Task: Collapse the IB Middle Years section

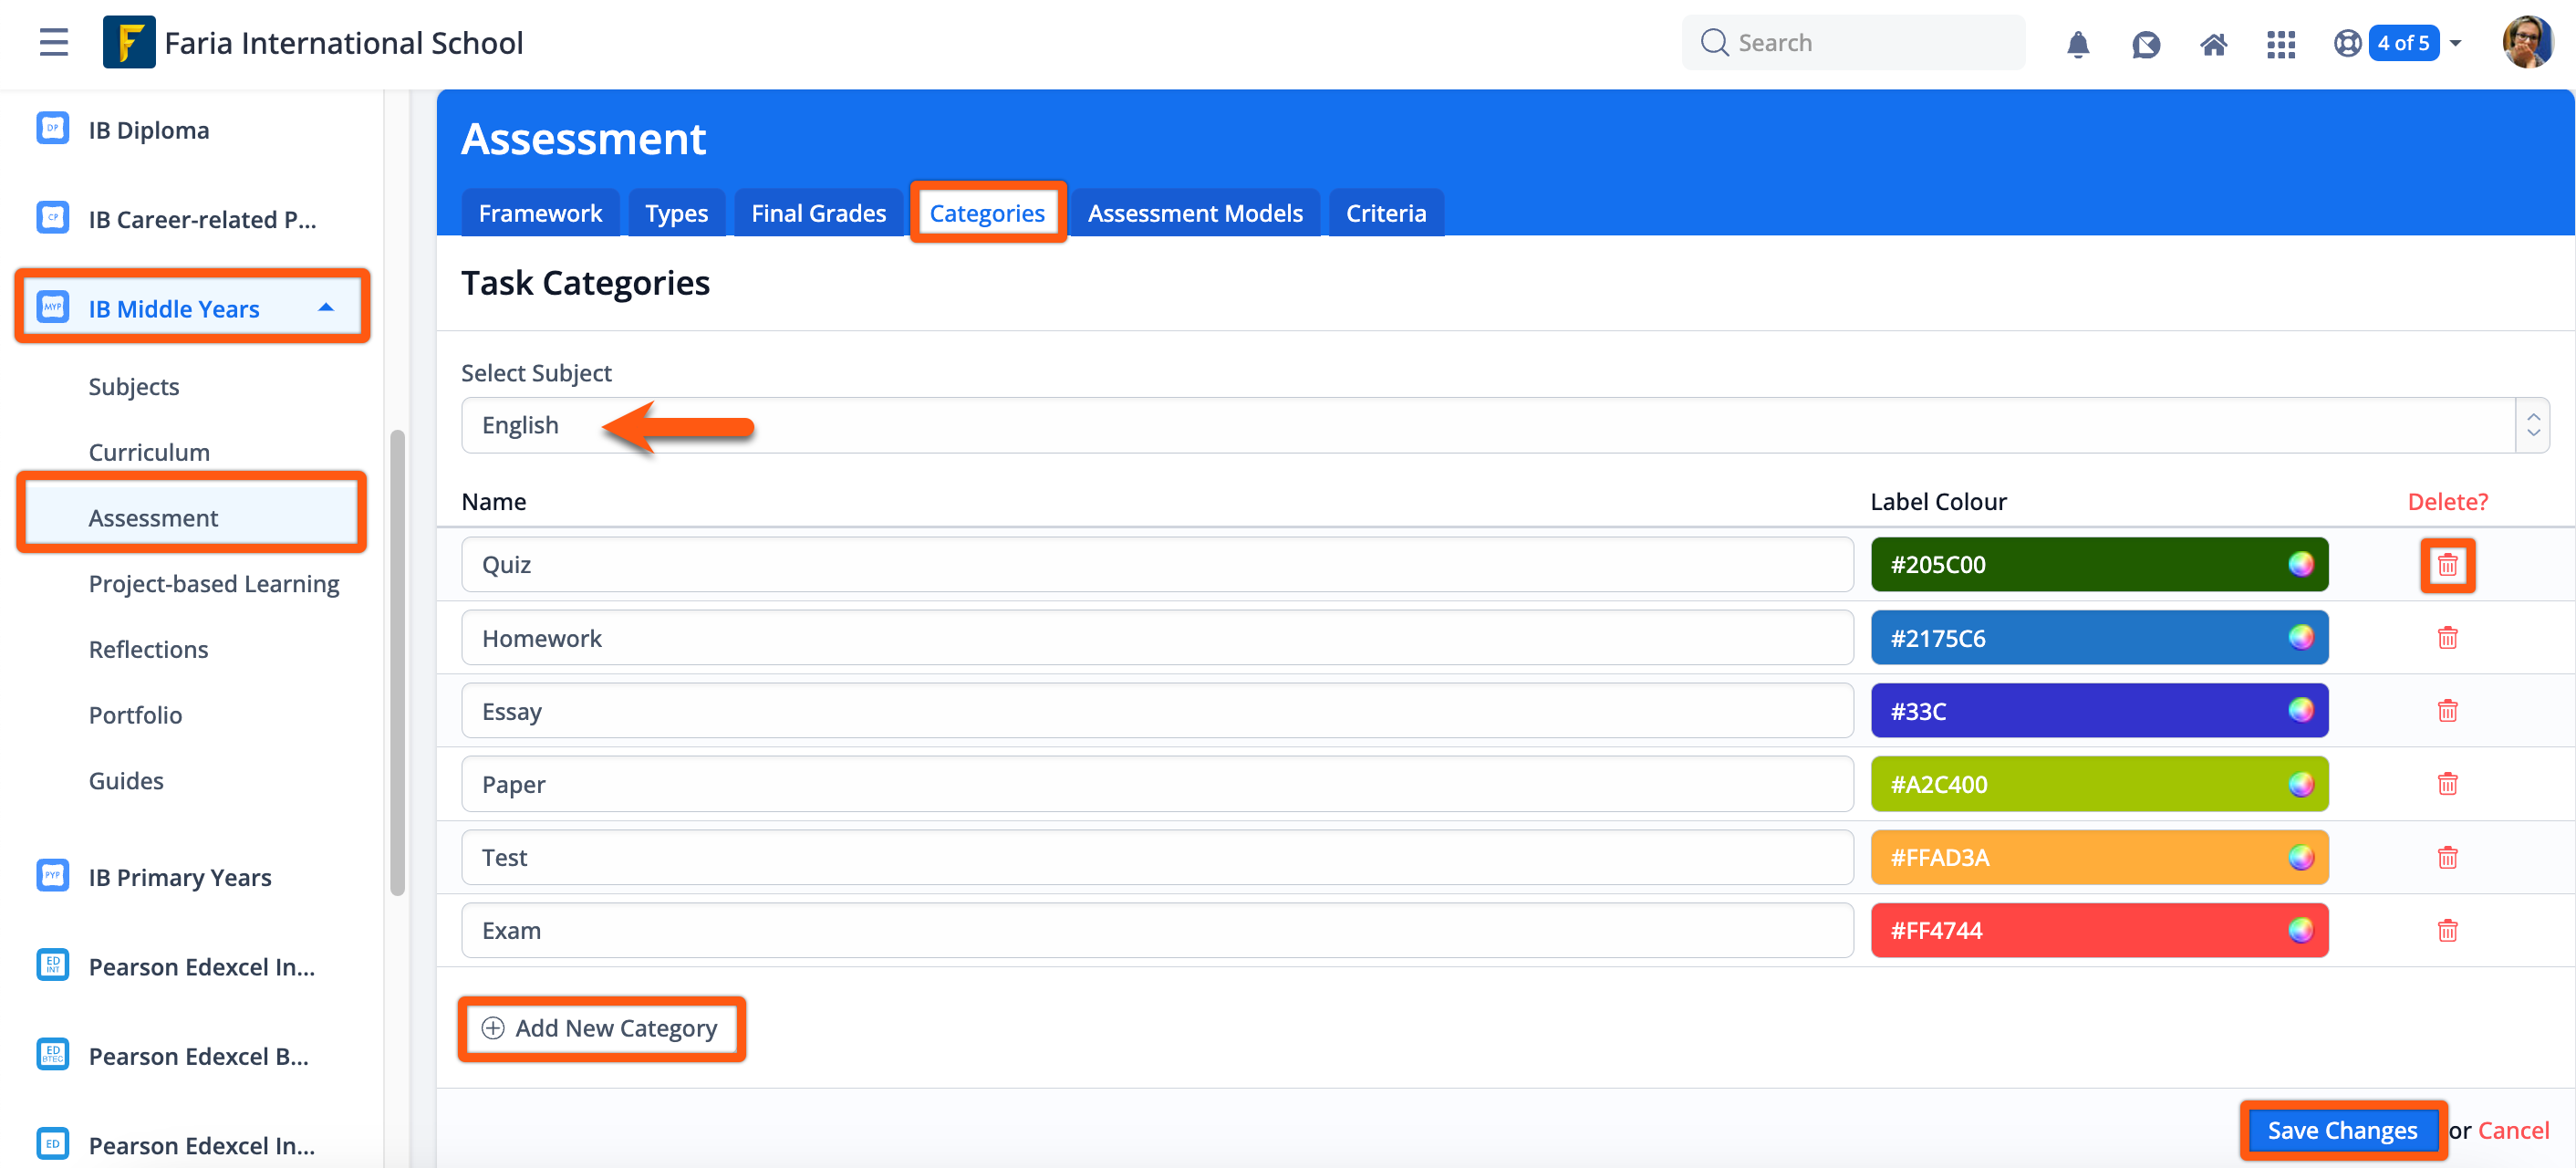Action: coord(326,308)
